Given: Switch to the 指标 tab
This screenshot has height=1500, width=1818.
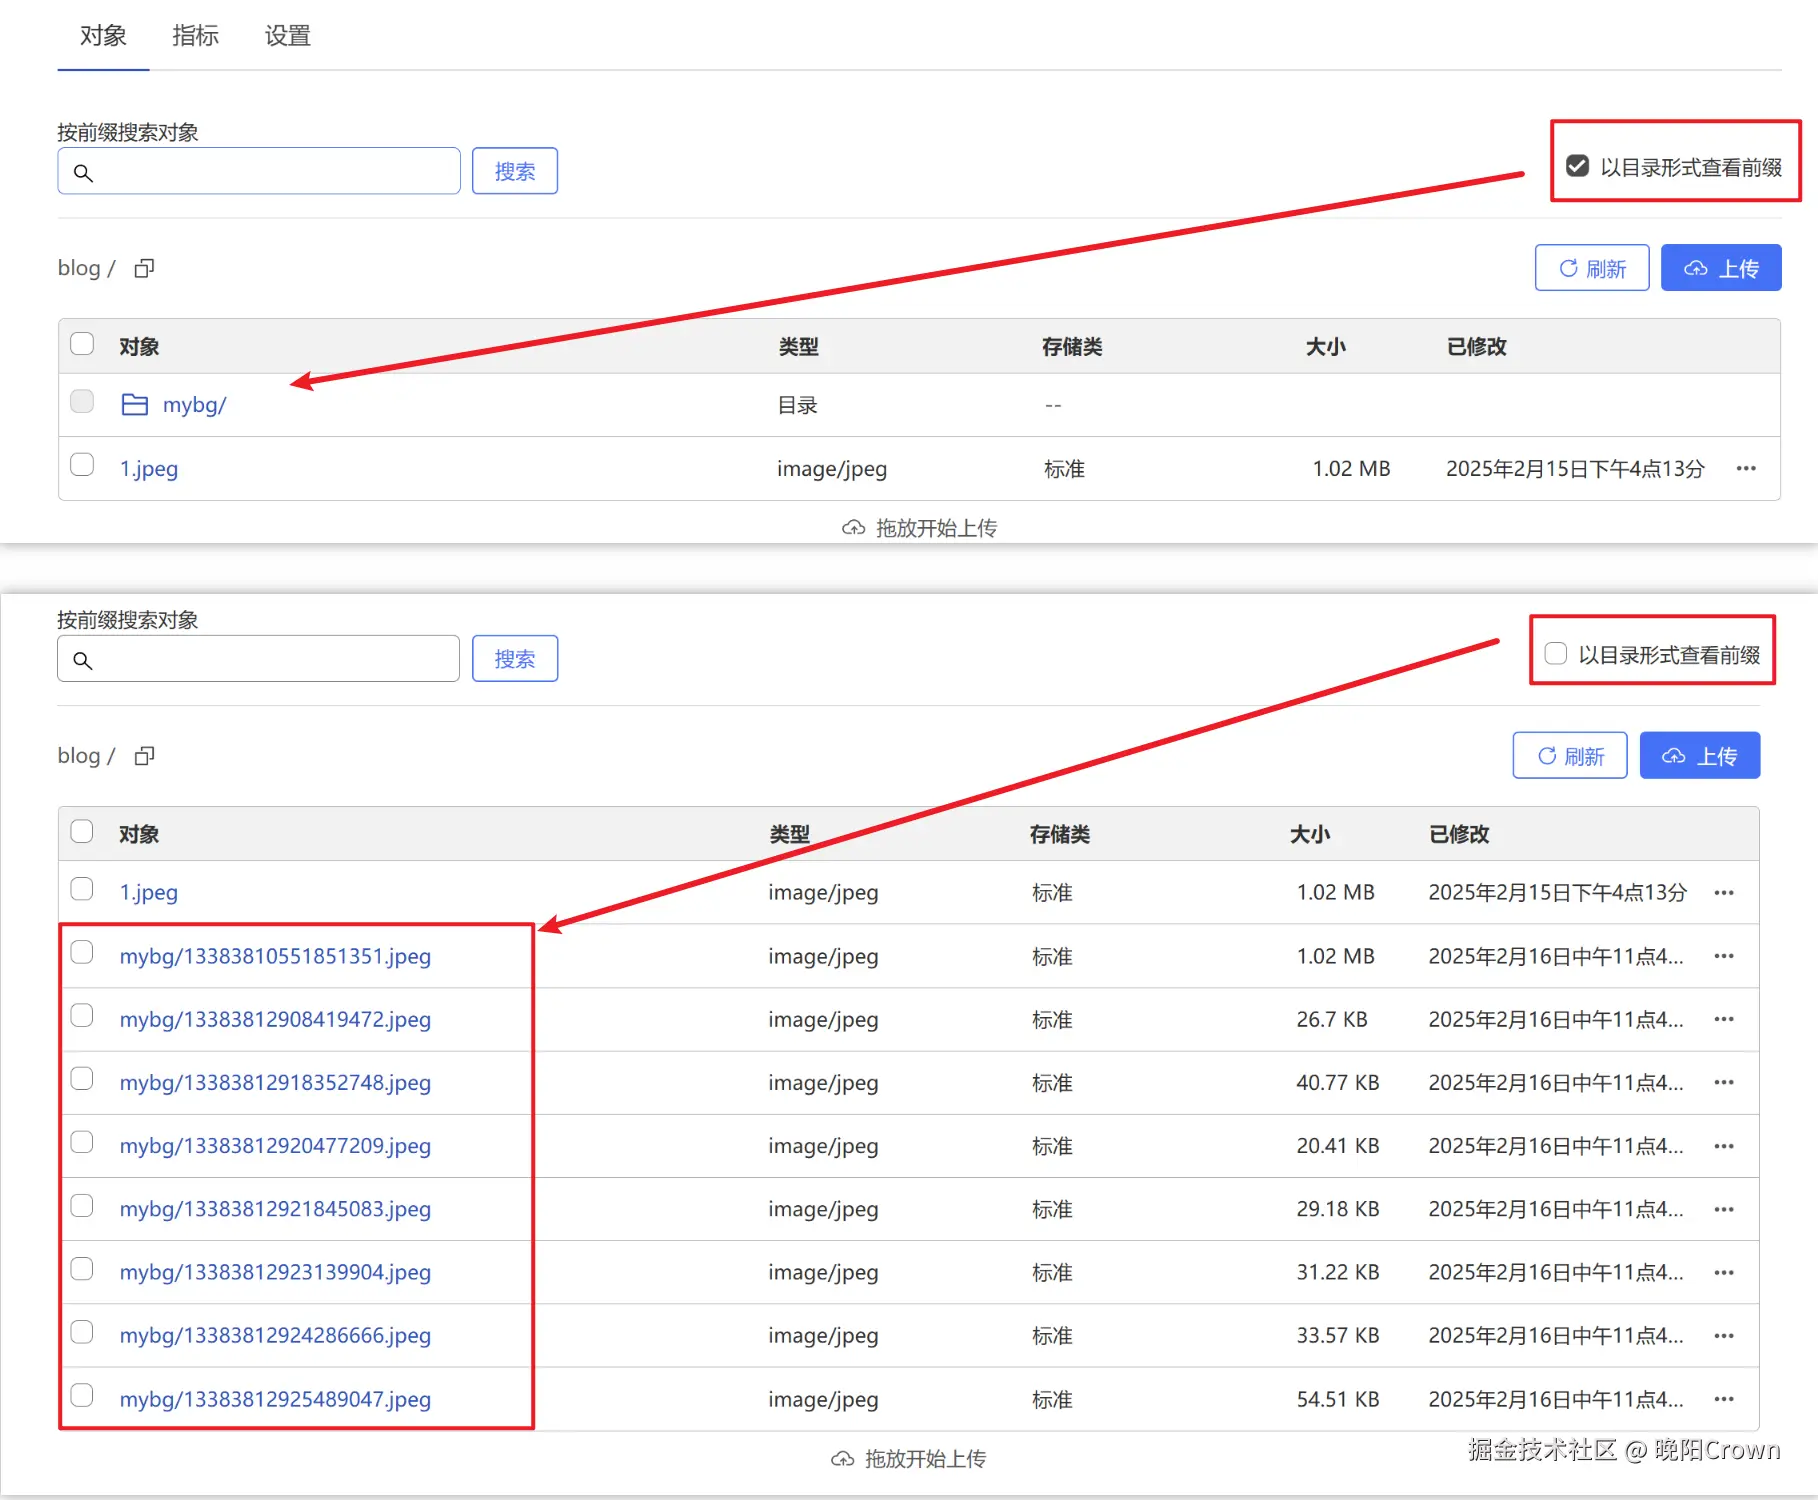Looking at the screenshot, I should (x=195, y=36).
